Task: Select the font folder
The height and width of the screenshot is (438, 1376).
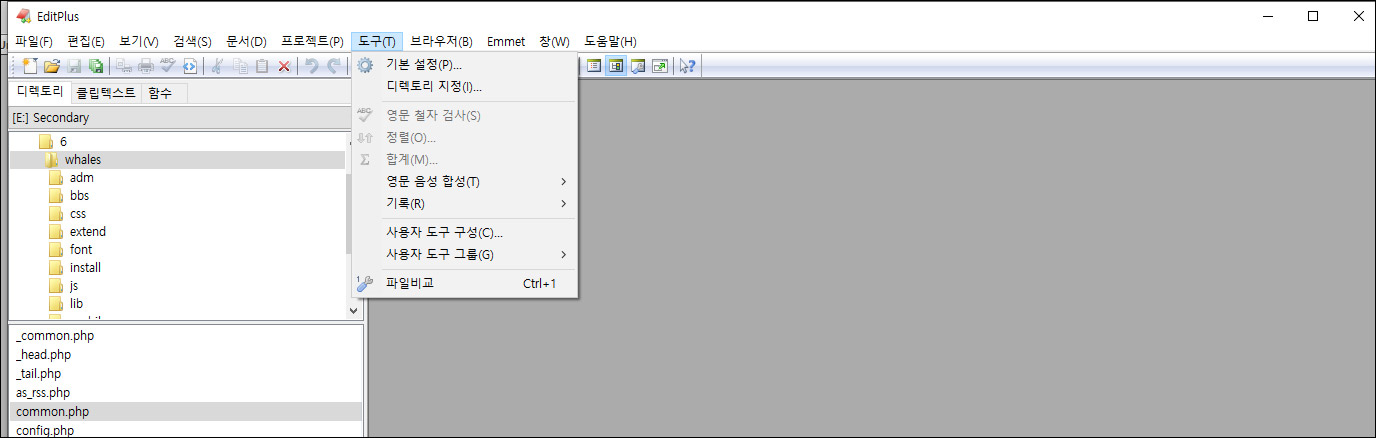Action: coord(80,250)
